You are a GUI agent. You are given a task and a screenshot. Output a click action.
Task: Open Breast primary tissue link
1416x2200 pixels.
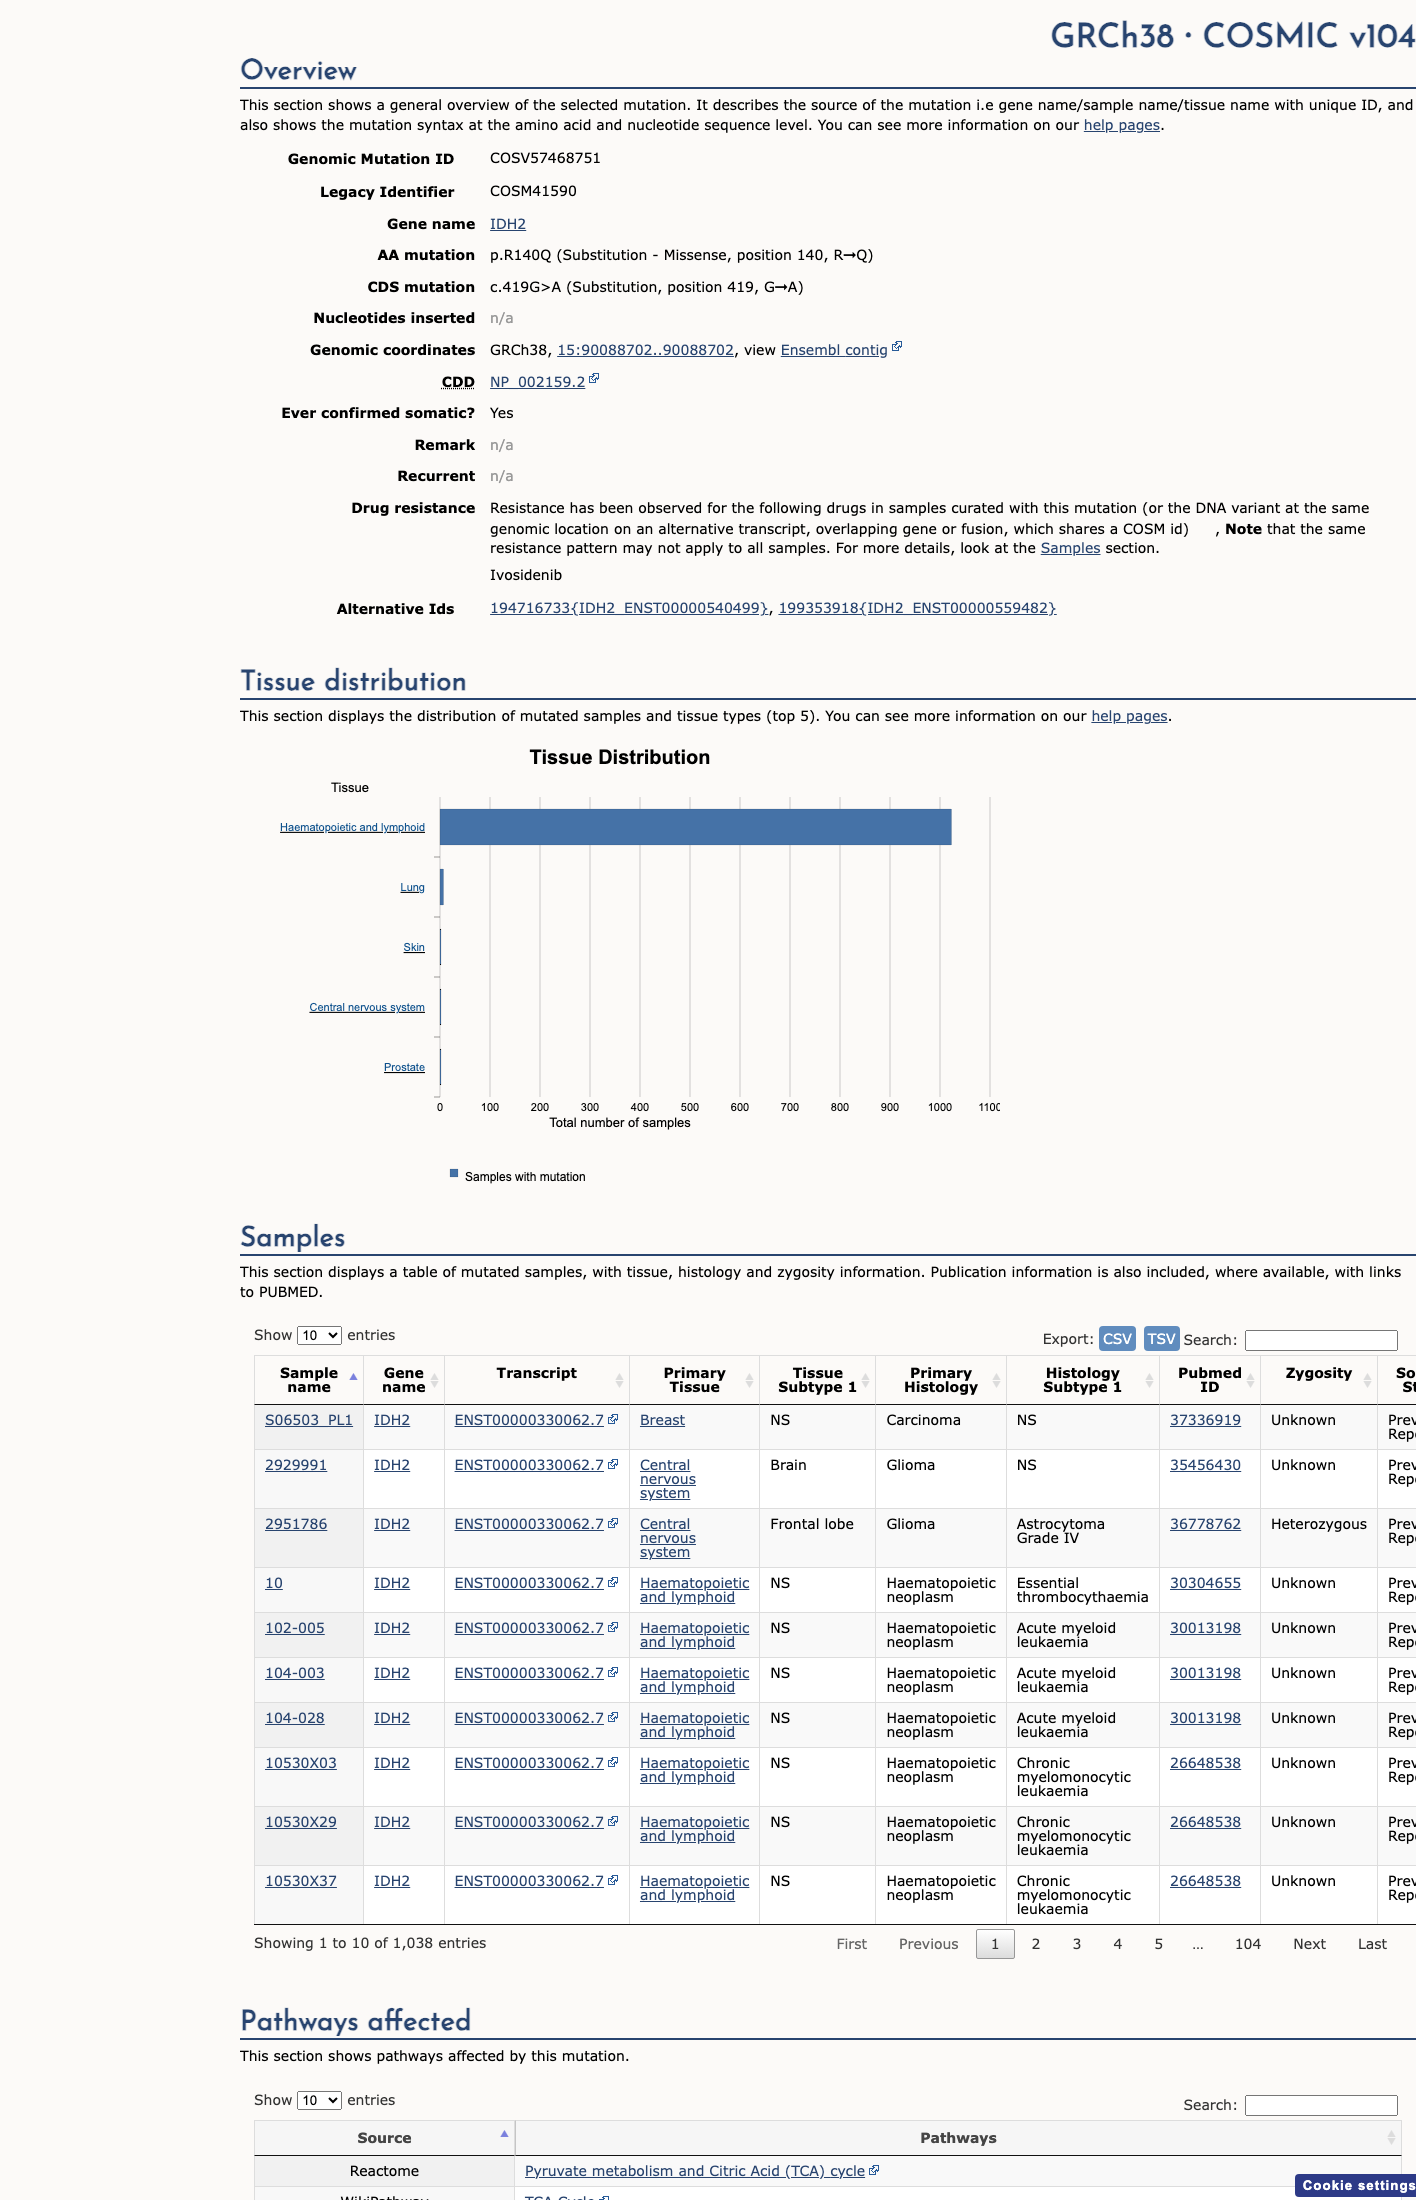click(662, 1420)
